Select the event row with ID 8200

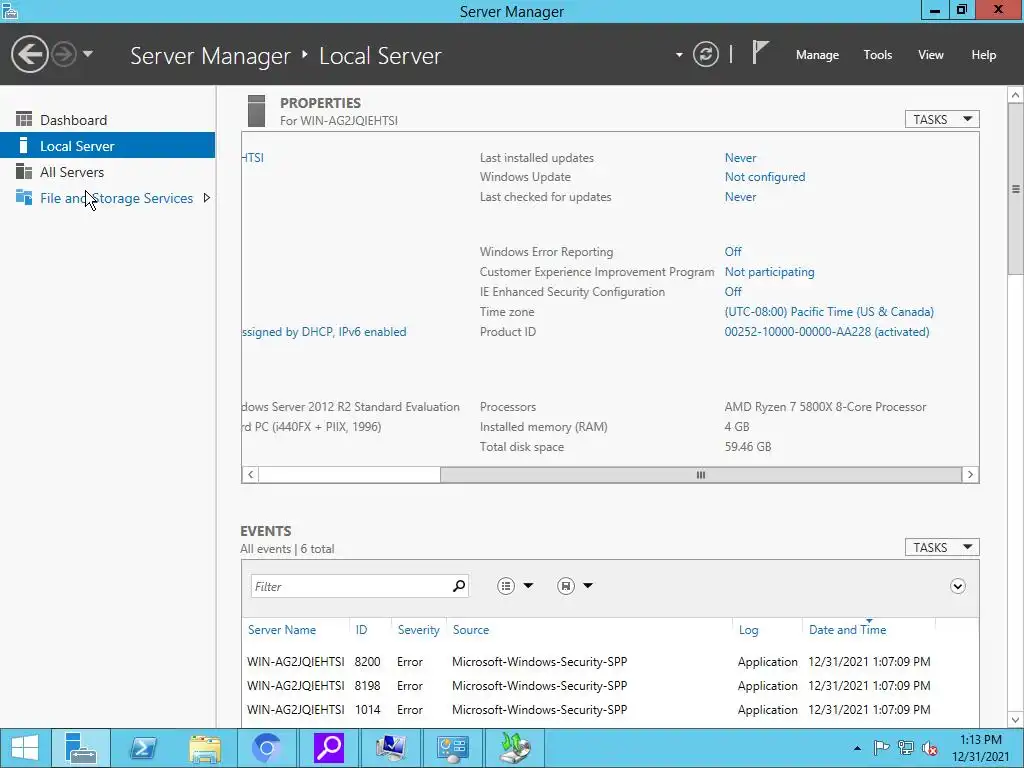[x=610, y=662]
